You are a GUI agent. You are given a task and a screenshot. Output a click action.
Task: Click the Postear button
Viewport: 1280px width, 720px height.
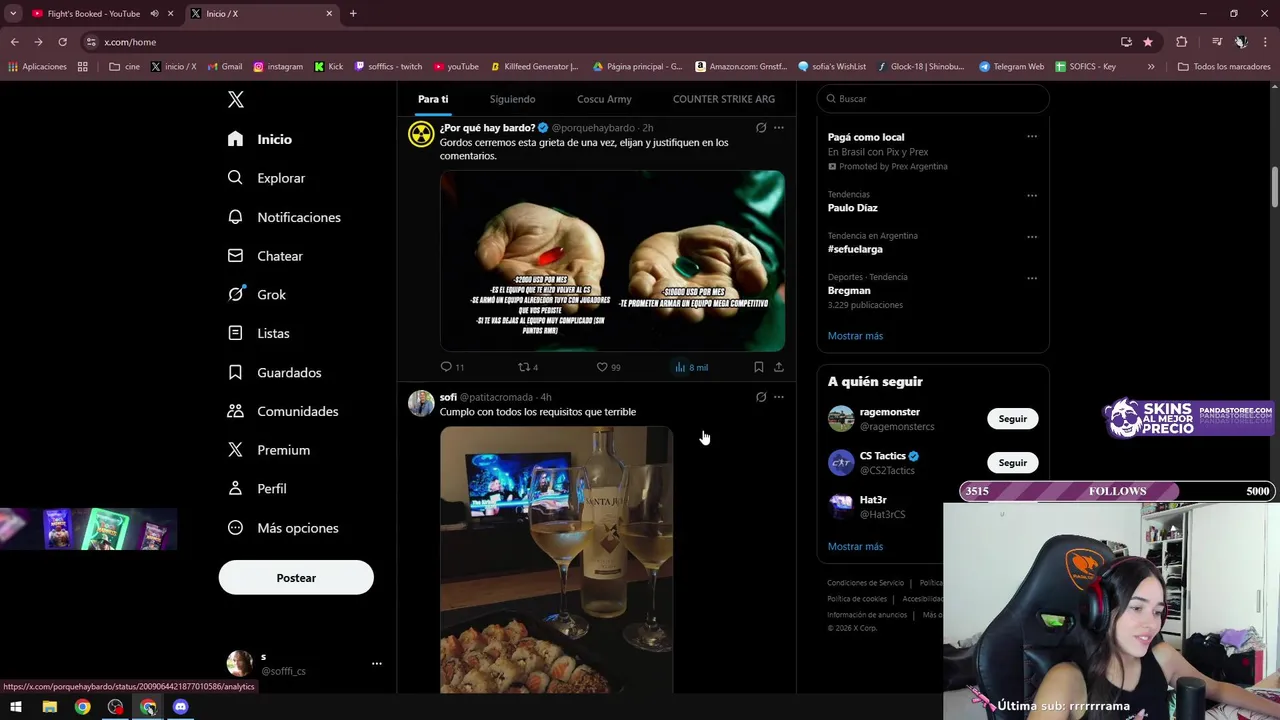[x=296, y=578]
